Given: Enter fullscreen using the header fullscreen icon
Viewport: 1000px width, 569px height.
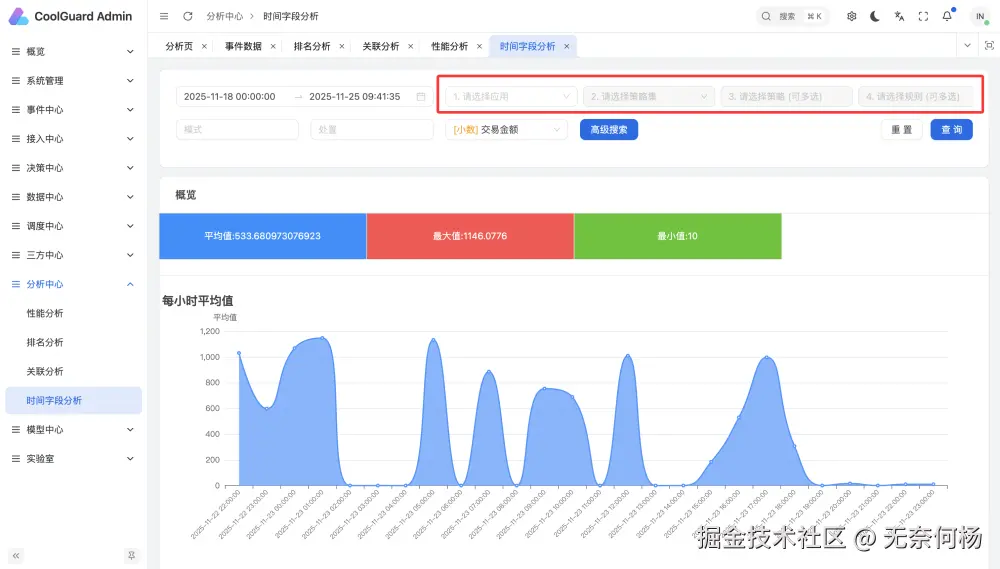Looking at the screenshot, I should tap(923, 16).
